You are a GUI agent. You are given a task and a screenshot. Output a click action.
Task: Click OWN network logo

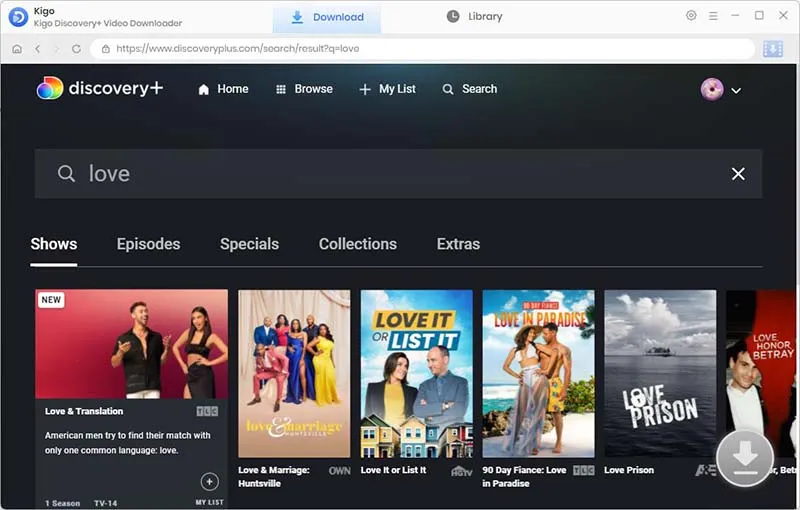339,471
